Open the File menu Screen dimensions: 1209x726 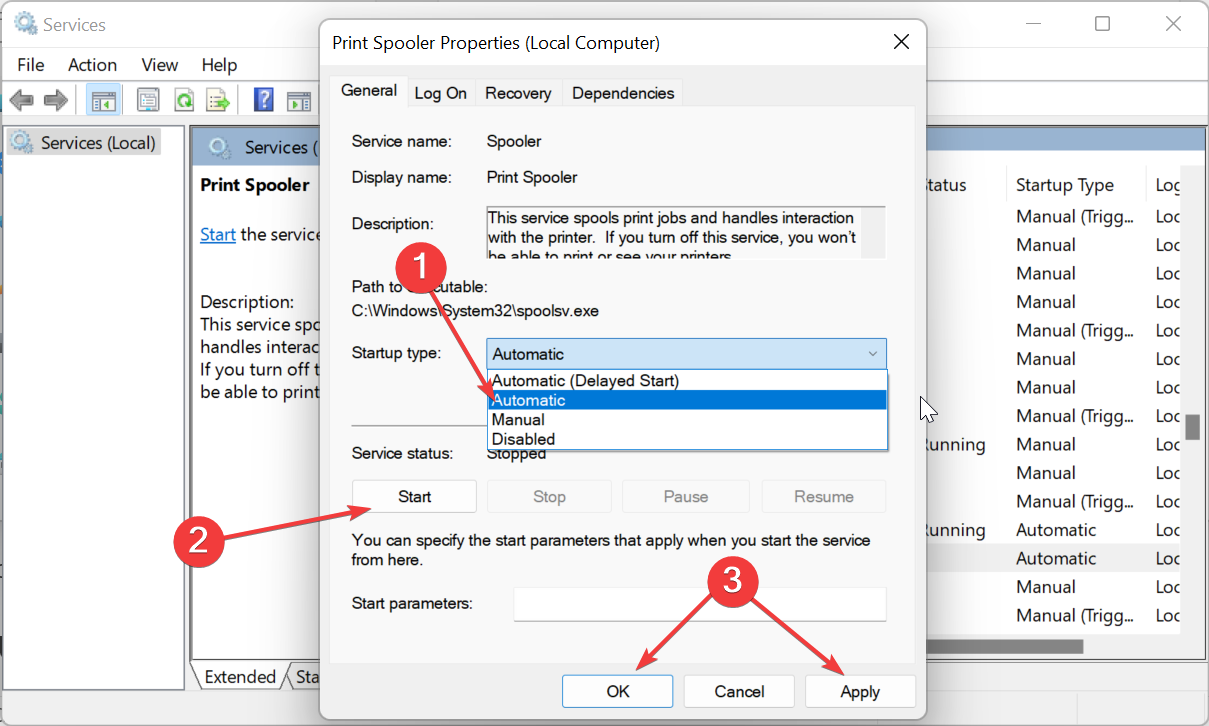point(31,64)
